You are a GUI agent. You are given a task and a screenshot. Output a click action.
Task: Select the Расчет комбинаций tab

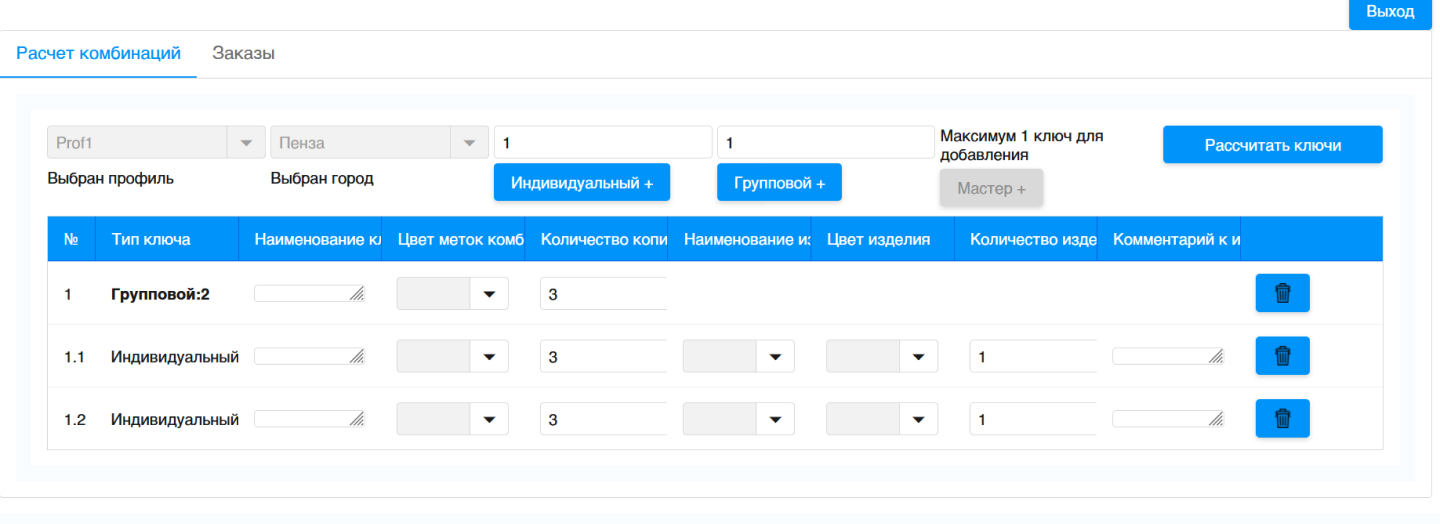(99, 54)
